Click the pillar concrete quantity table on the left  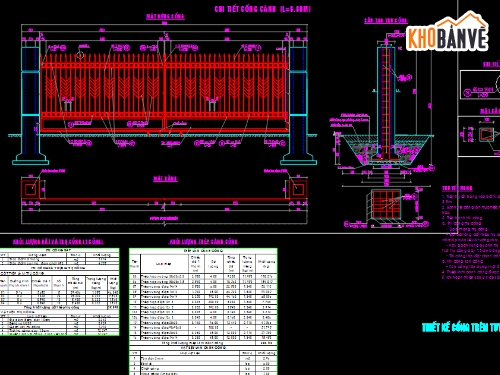[59, 292]
